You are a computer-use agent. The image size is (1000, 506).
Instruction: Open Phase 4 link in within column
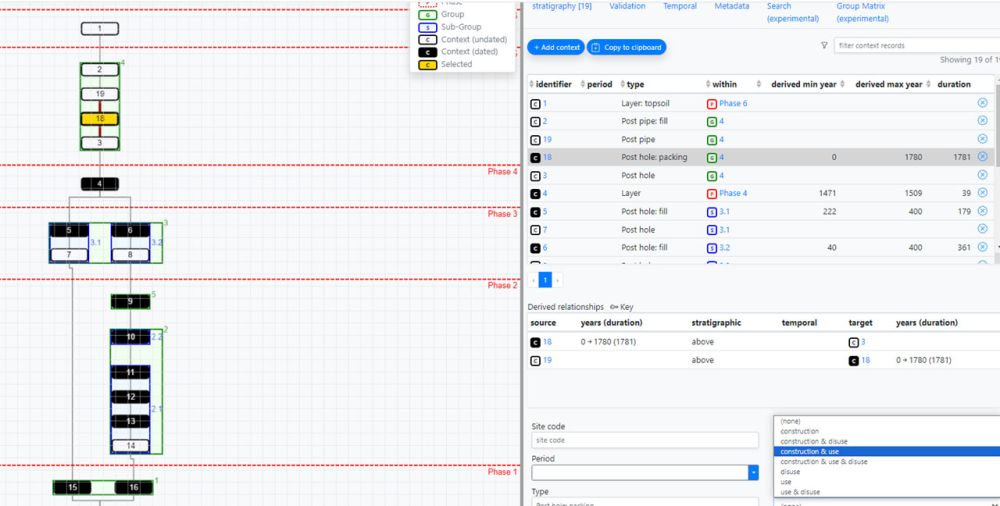point(733,193)
